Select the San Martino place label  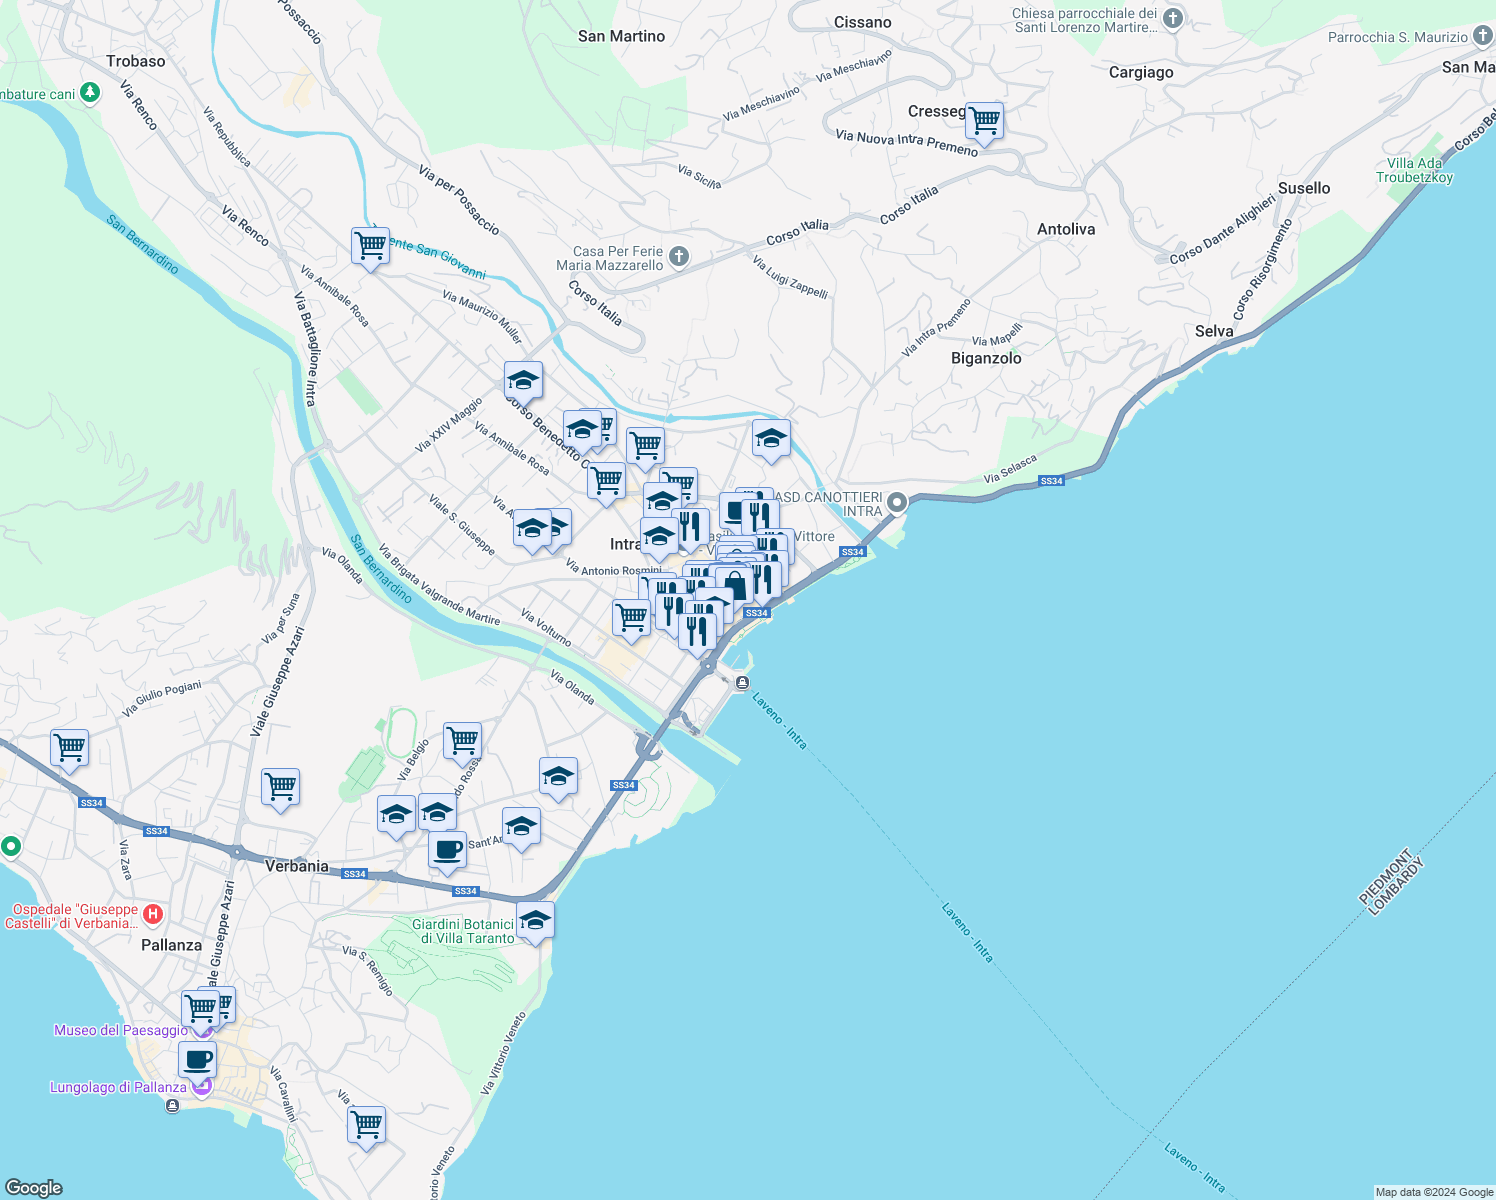621,36
